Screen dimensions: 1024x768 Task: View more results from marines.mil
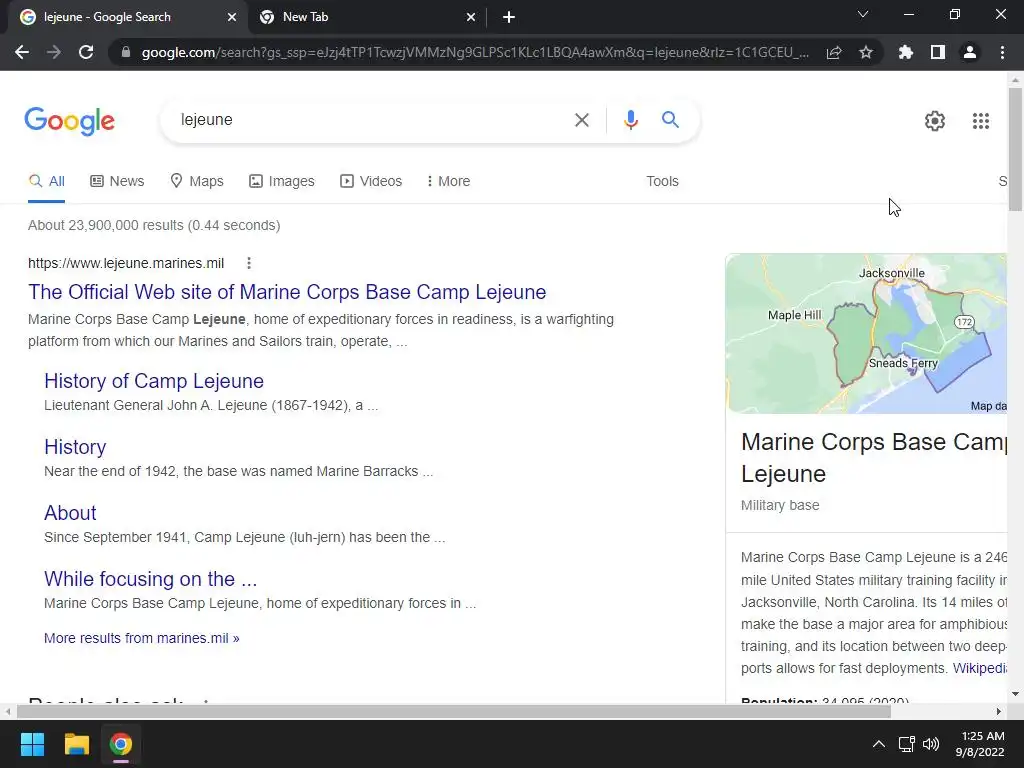click(142, 638)
